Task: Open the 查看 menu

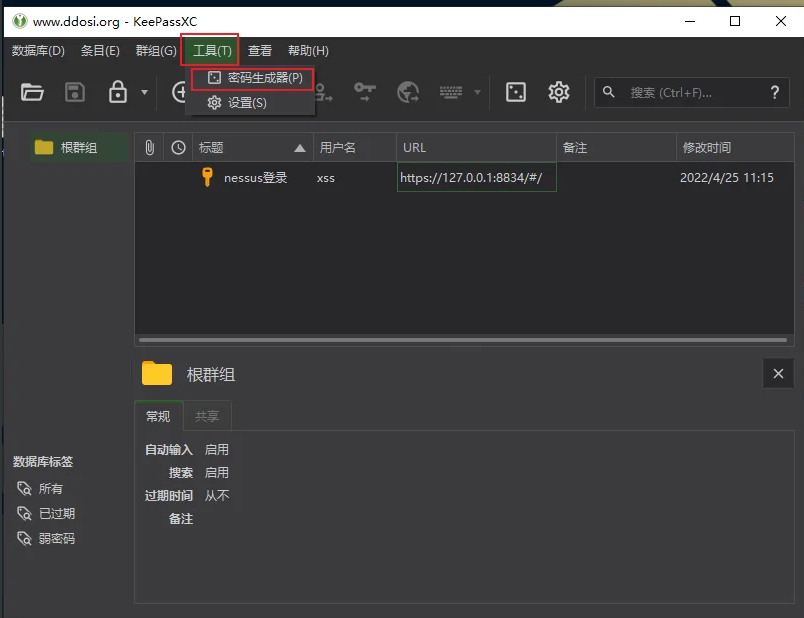Action: point(260,51)
